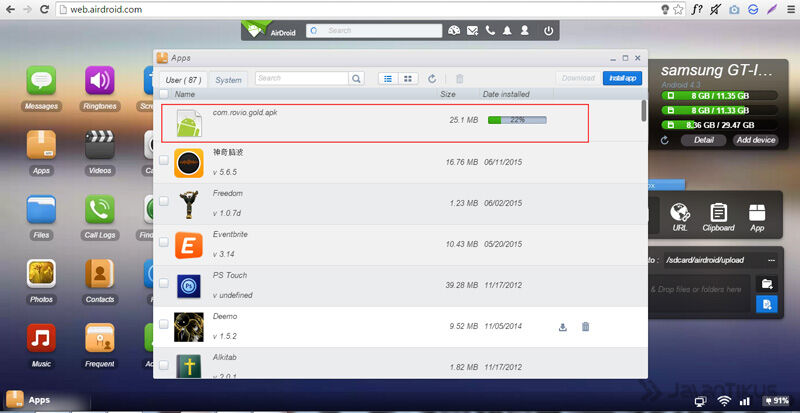Click the Add device button
Image resolution: width=800 pixels, height=413 pixels.
click(756, 140)
